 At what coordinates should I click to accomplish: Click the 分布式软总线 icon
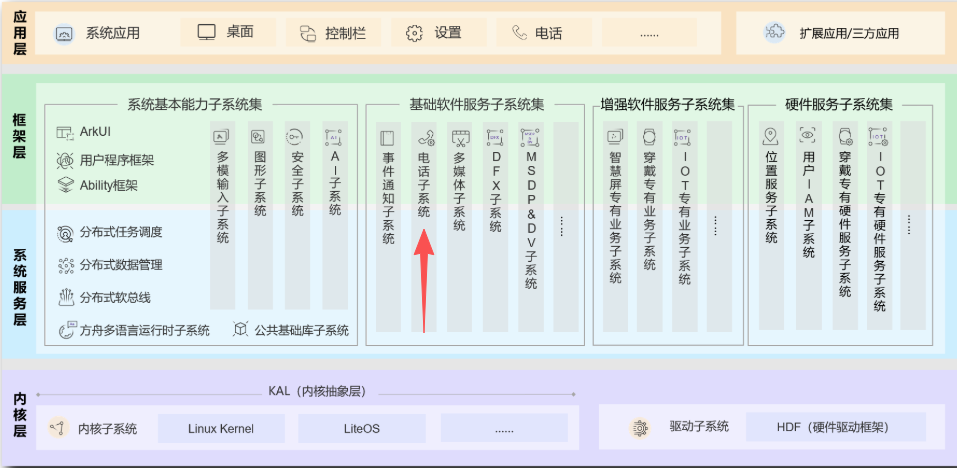pyautogui.click(x=65, y=297)
